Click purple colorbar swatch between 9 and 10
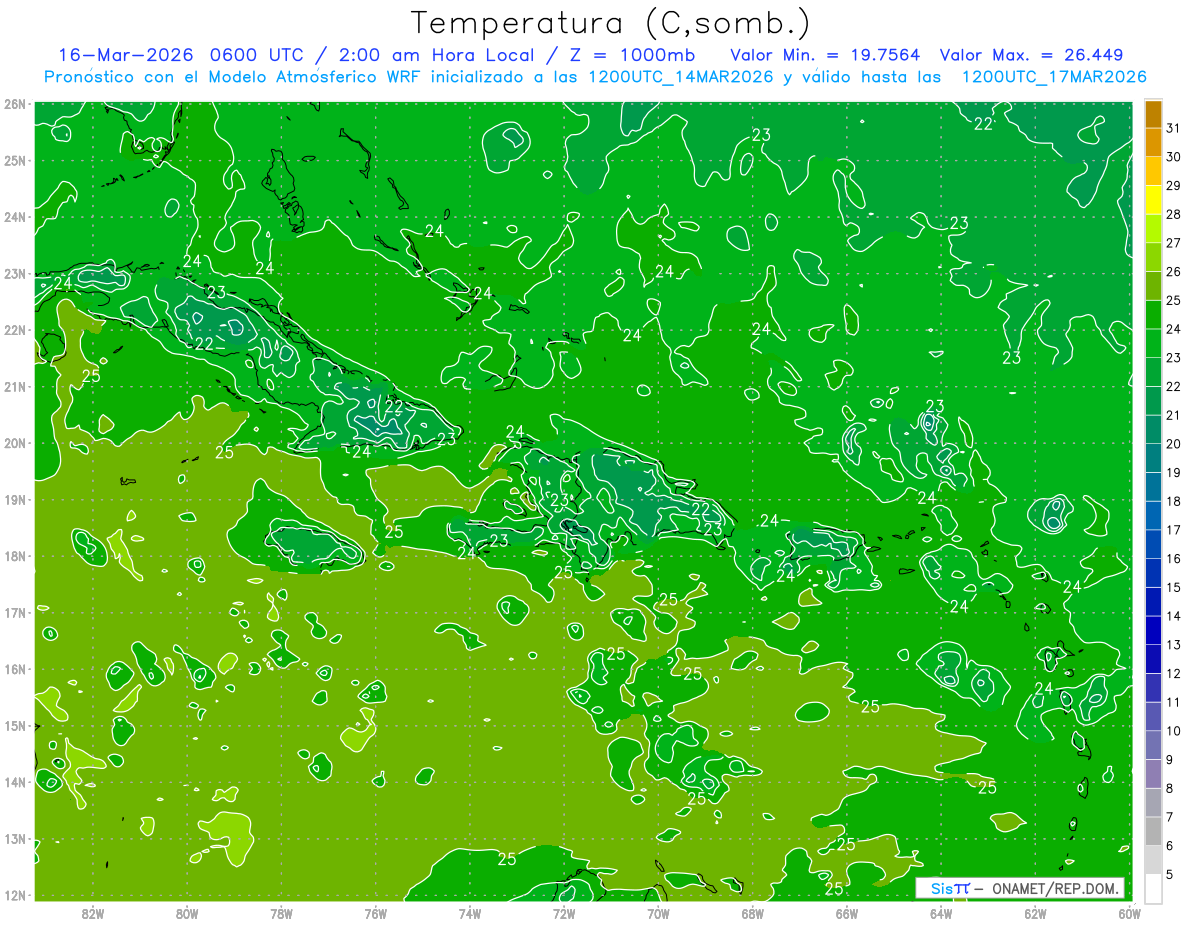This screenshot has width=1200, height=927. [1153, 745]
